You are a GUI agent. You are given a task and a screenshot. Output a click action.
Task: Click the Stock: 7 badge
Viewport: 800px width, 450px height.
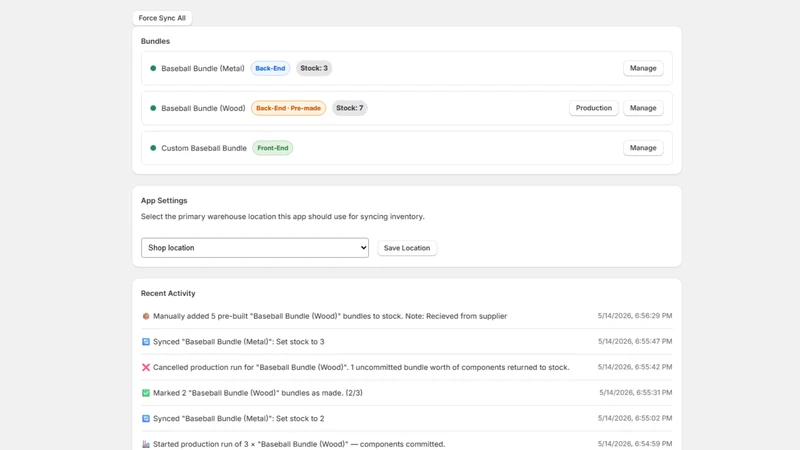pos(349,108)
